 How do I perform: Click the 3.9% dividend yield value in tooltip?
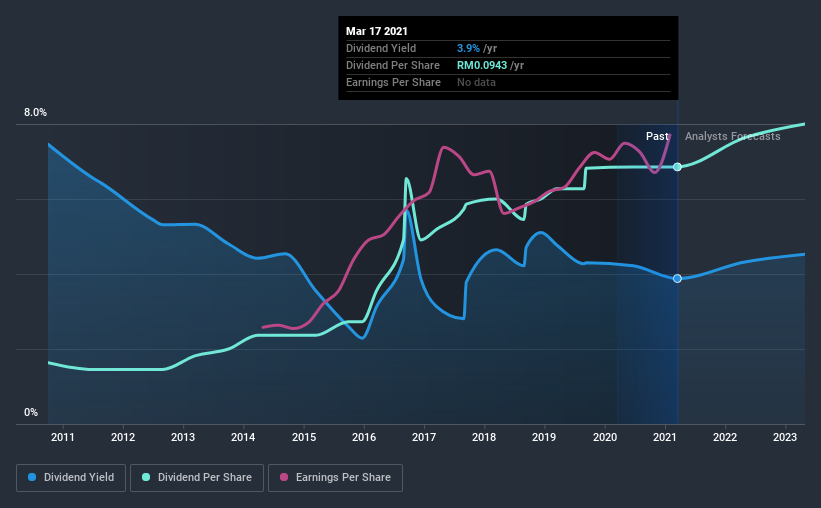pos(468,48)
